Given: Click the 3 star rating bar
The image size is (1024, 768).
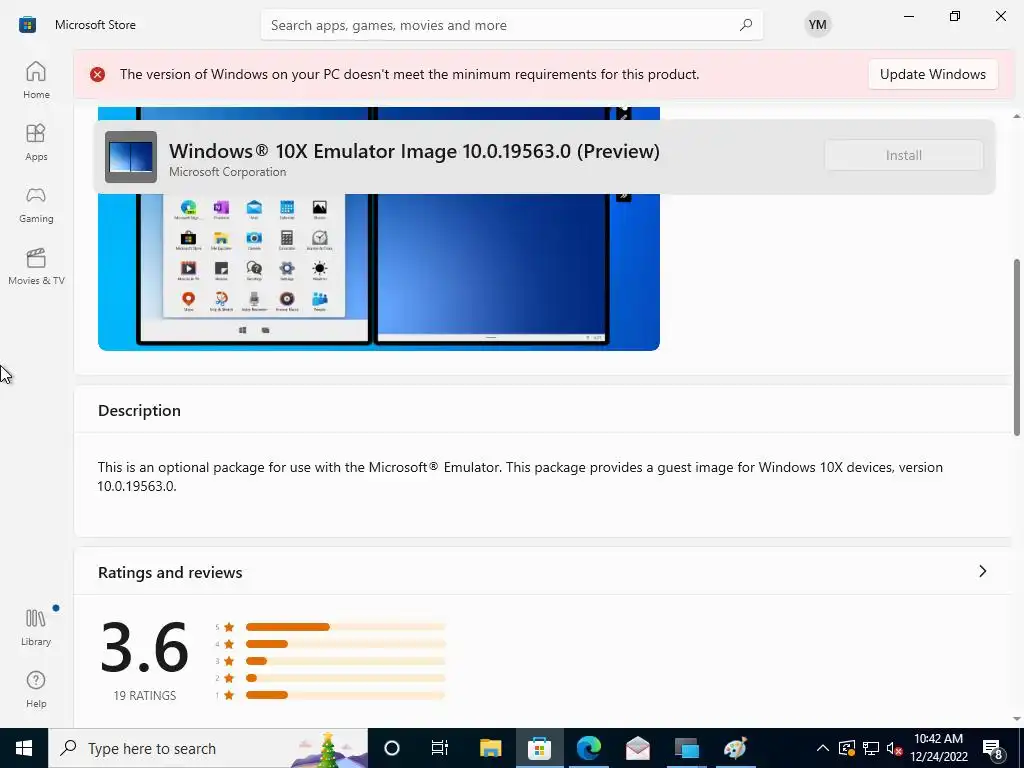Looking at the screenshot, I should pos(345,661).
